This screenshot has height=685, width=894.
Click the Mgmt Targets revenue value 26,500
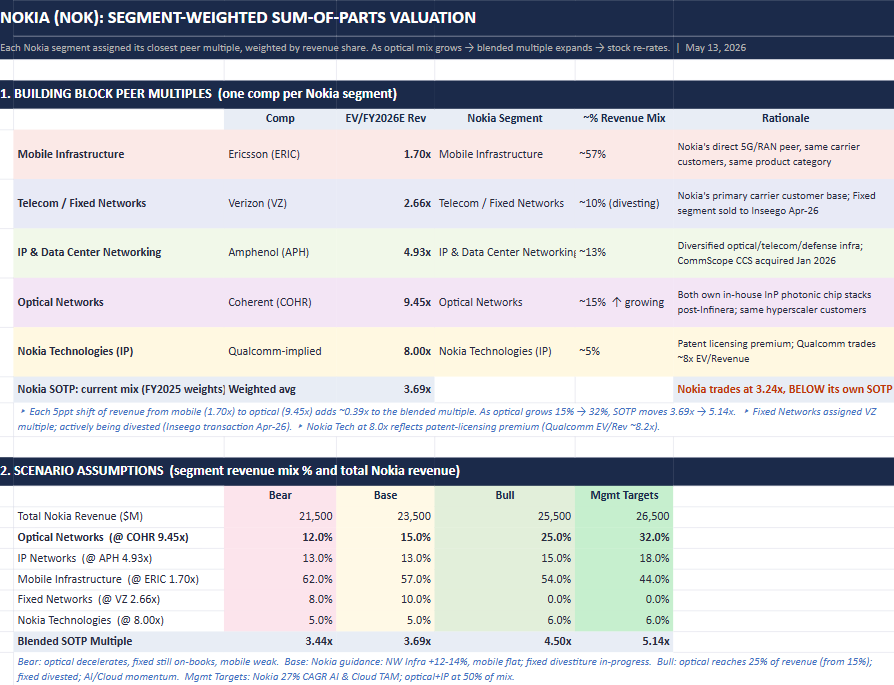click(653, 516)
